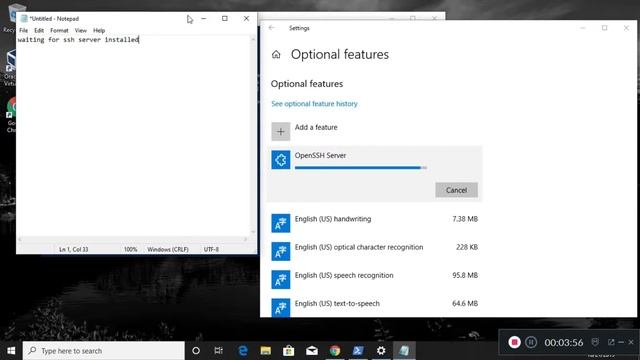This screenshot has width=640, height=360.
Task: Click the Notepad title bar icon
Action: tap(24, 18)
